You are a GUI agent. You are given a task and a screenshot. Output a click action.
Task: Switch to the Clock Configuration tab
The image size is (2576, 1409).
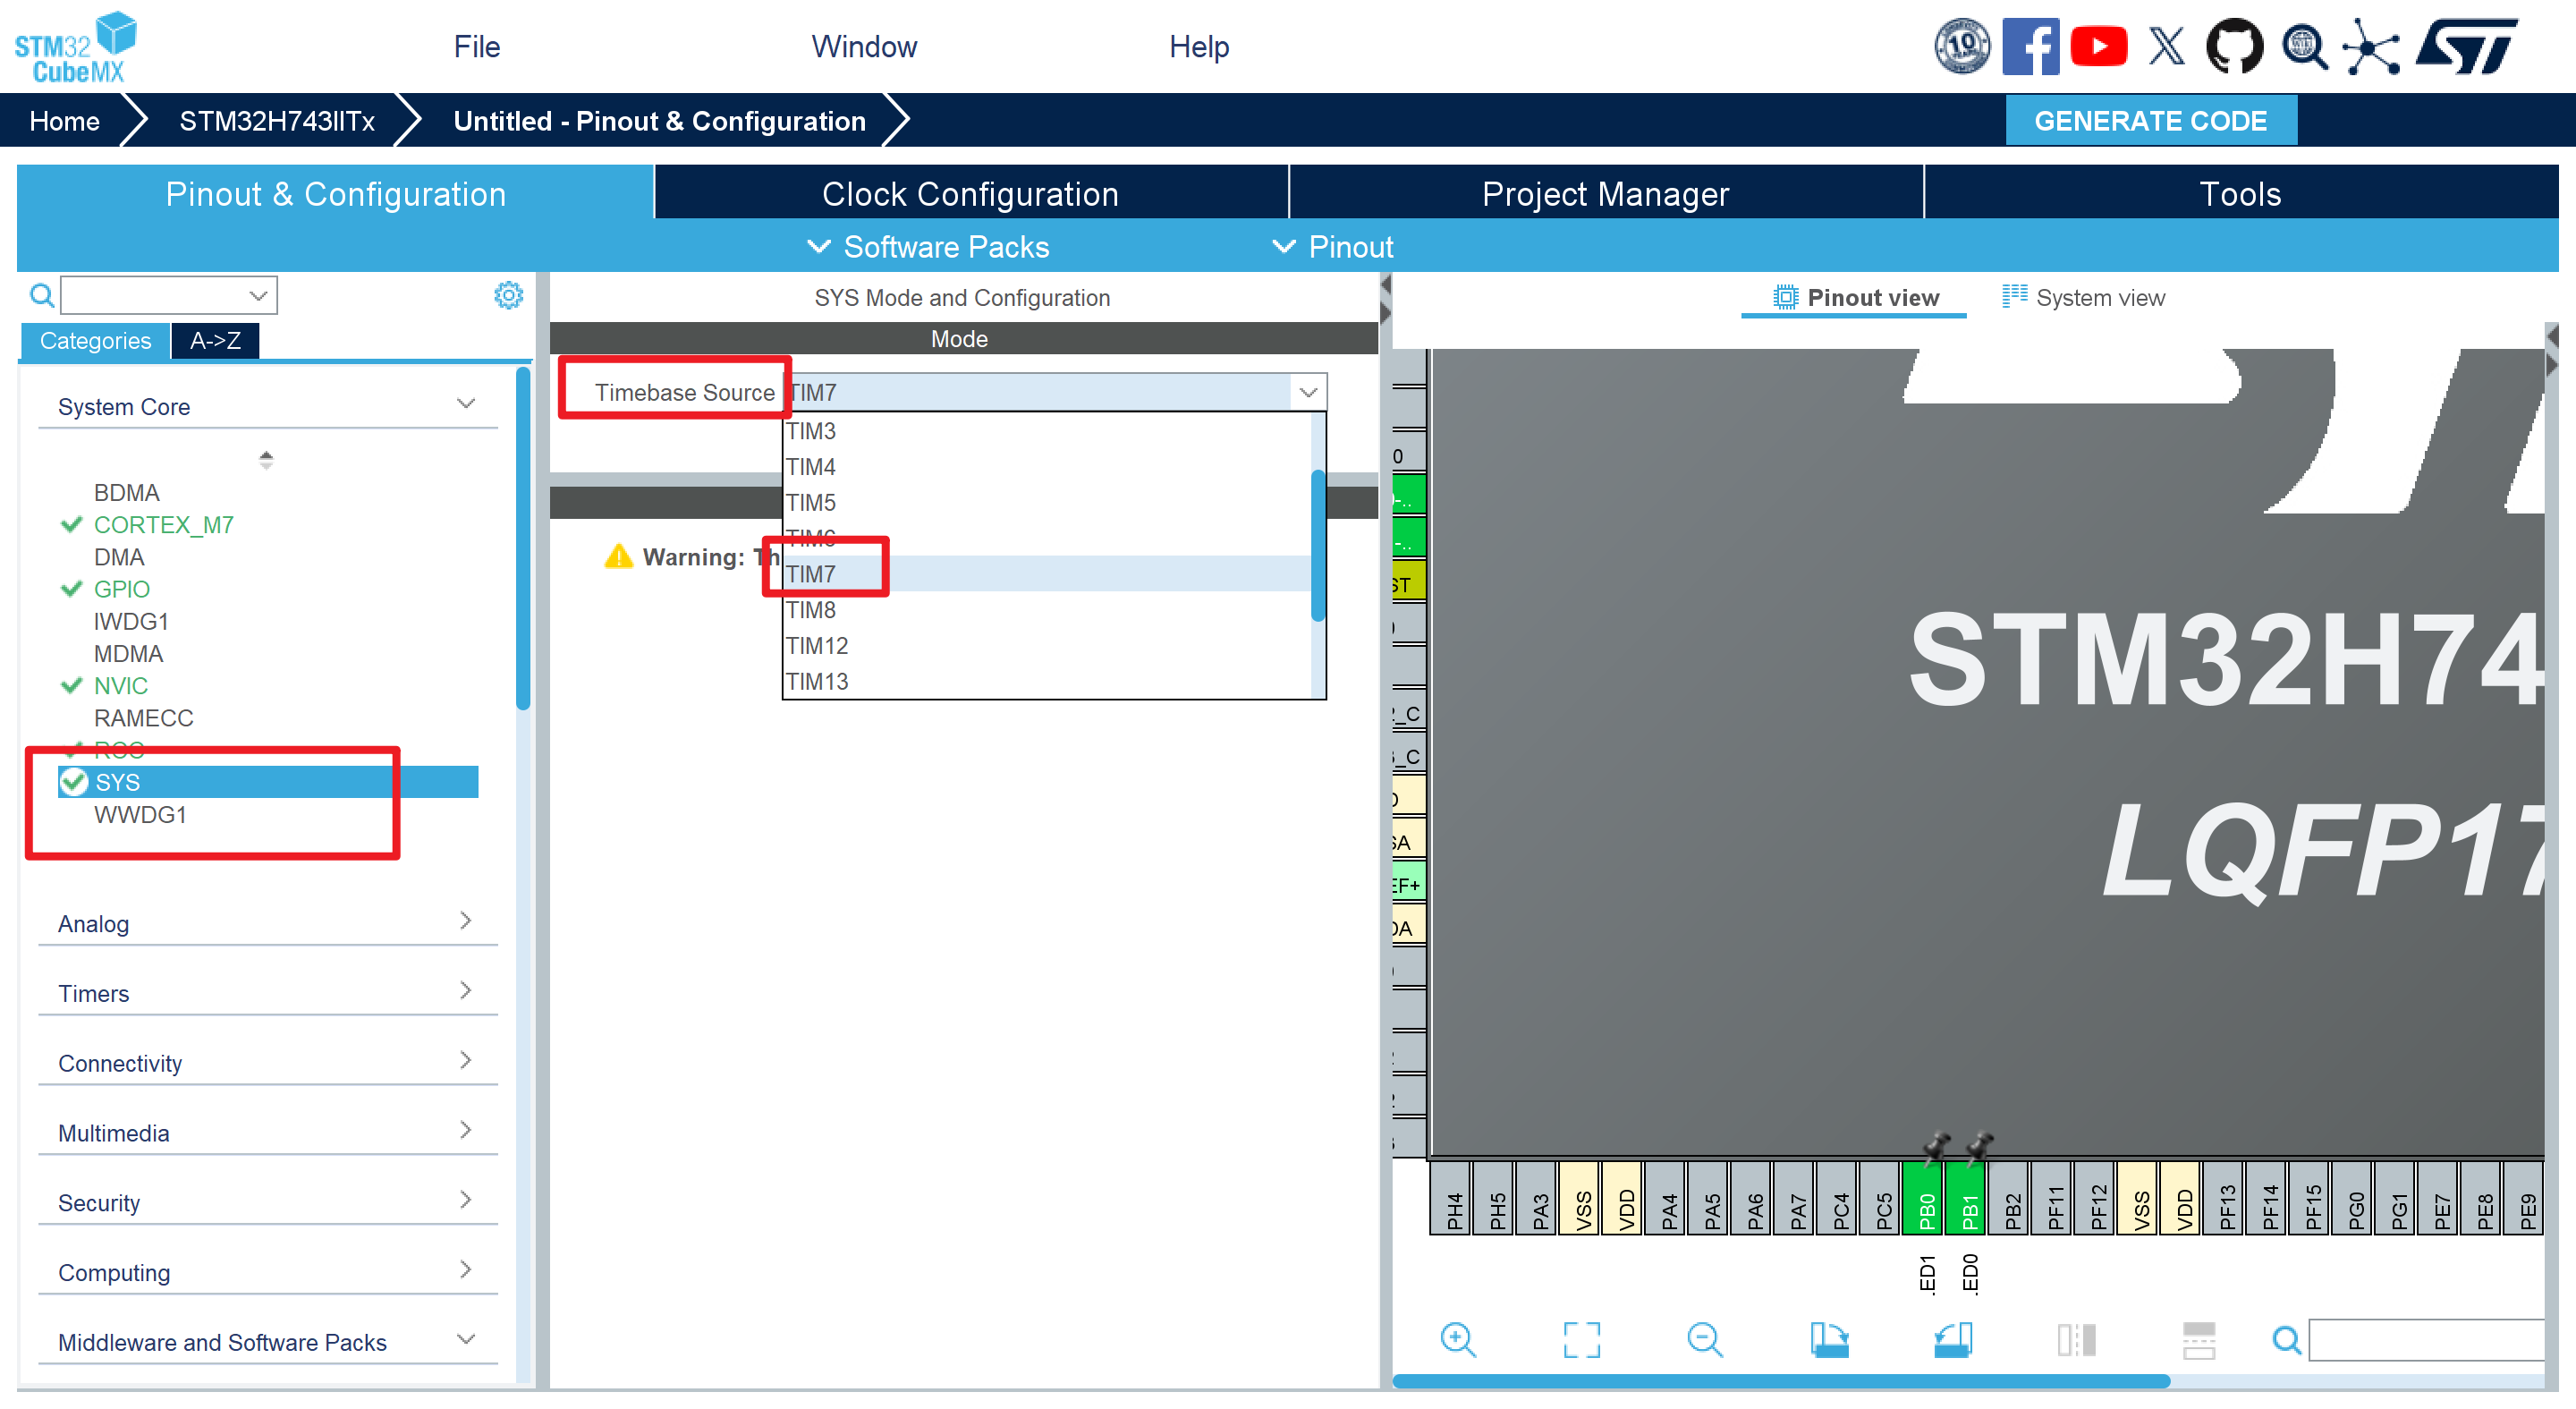(971, 193)
